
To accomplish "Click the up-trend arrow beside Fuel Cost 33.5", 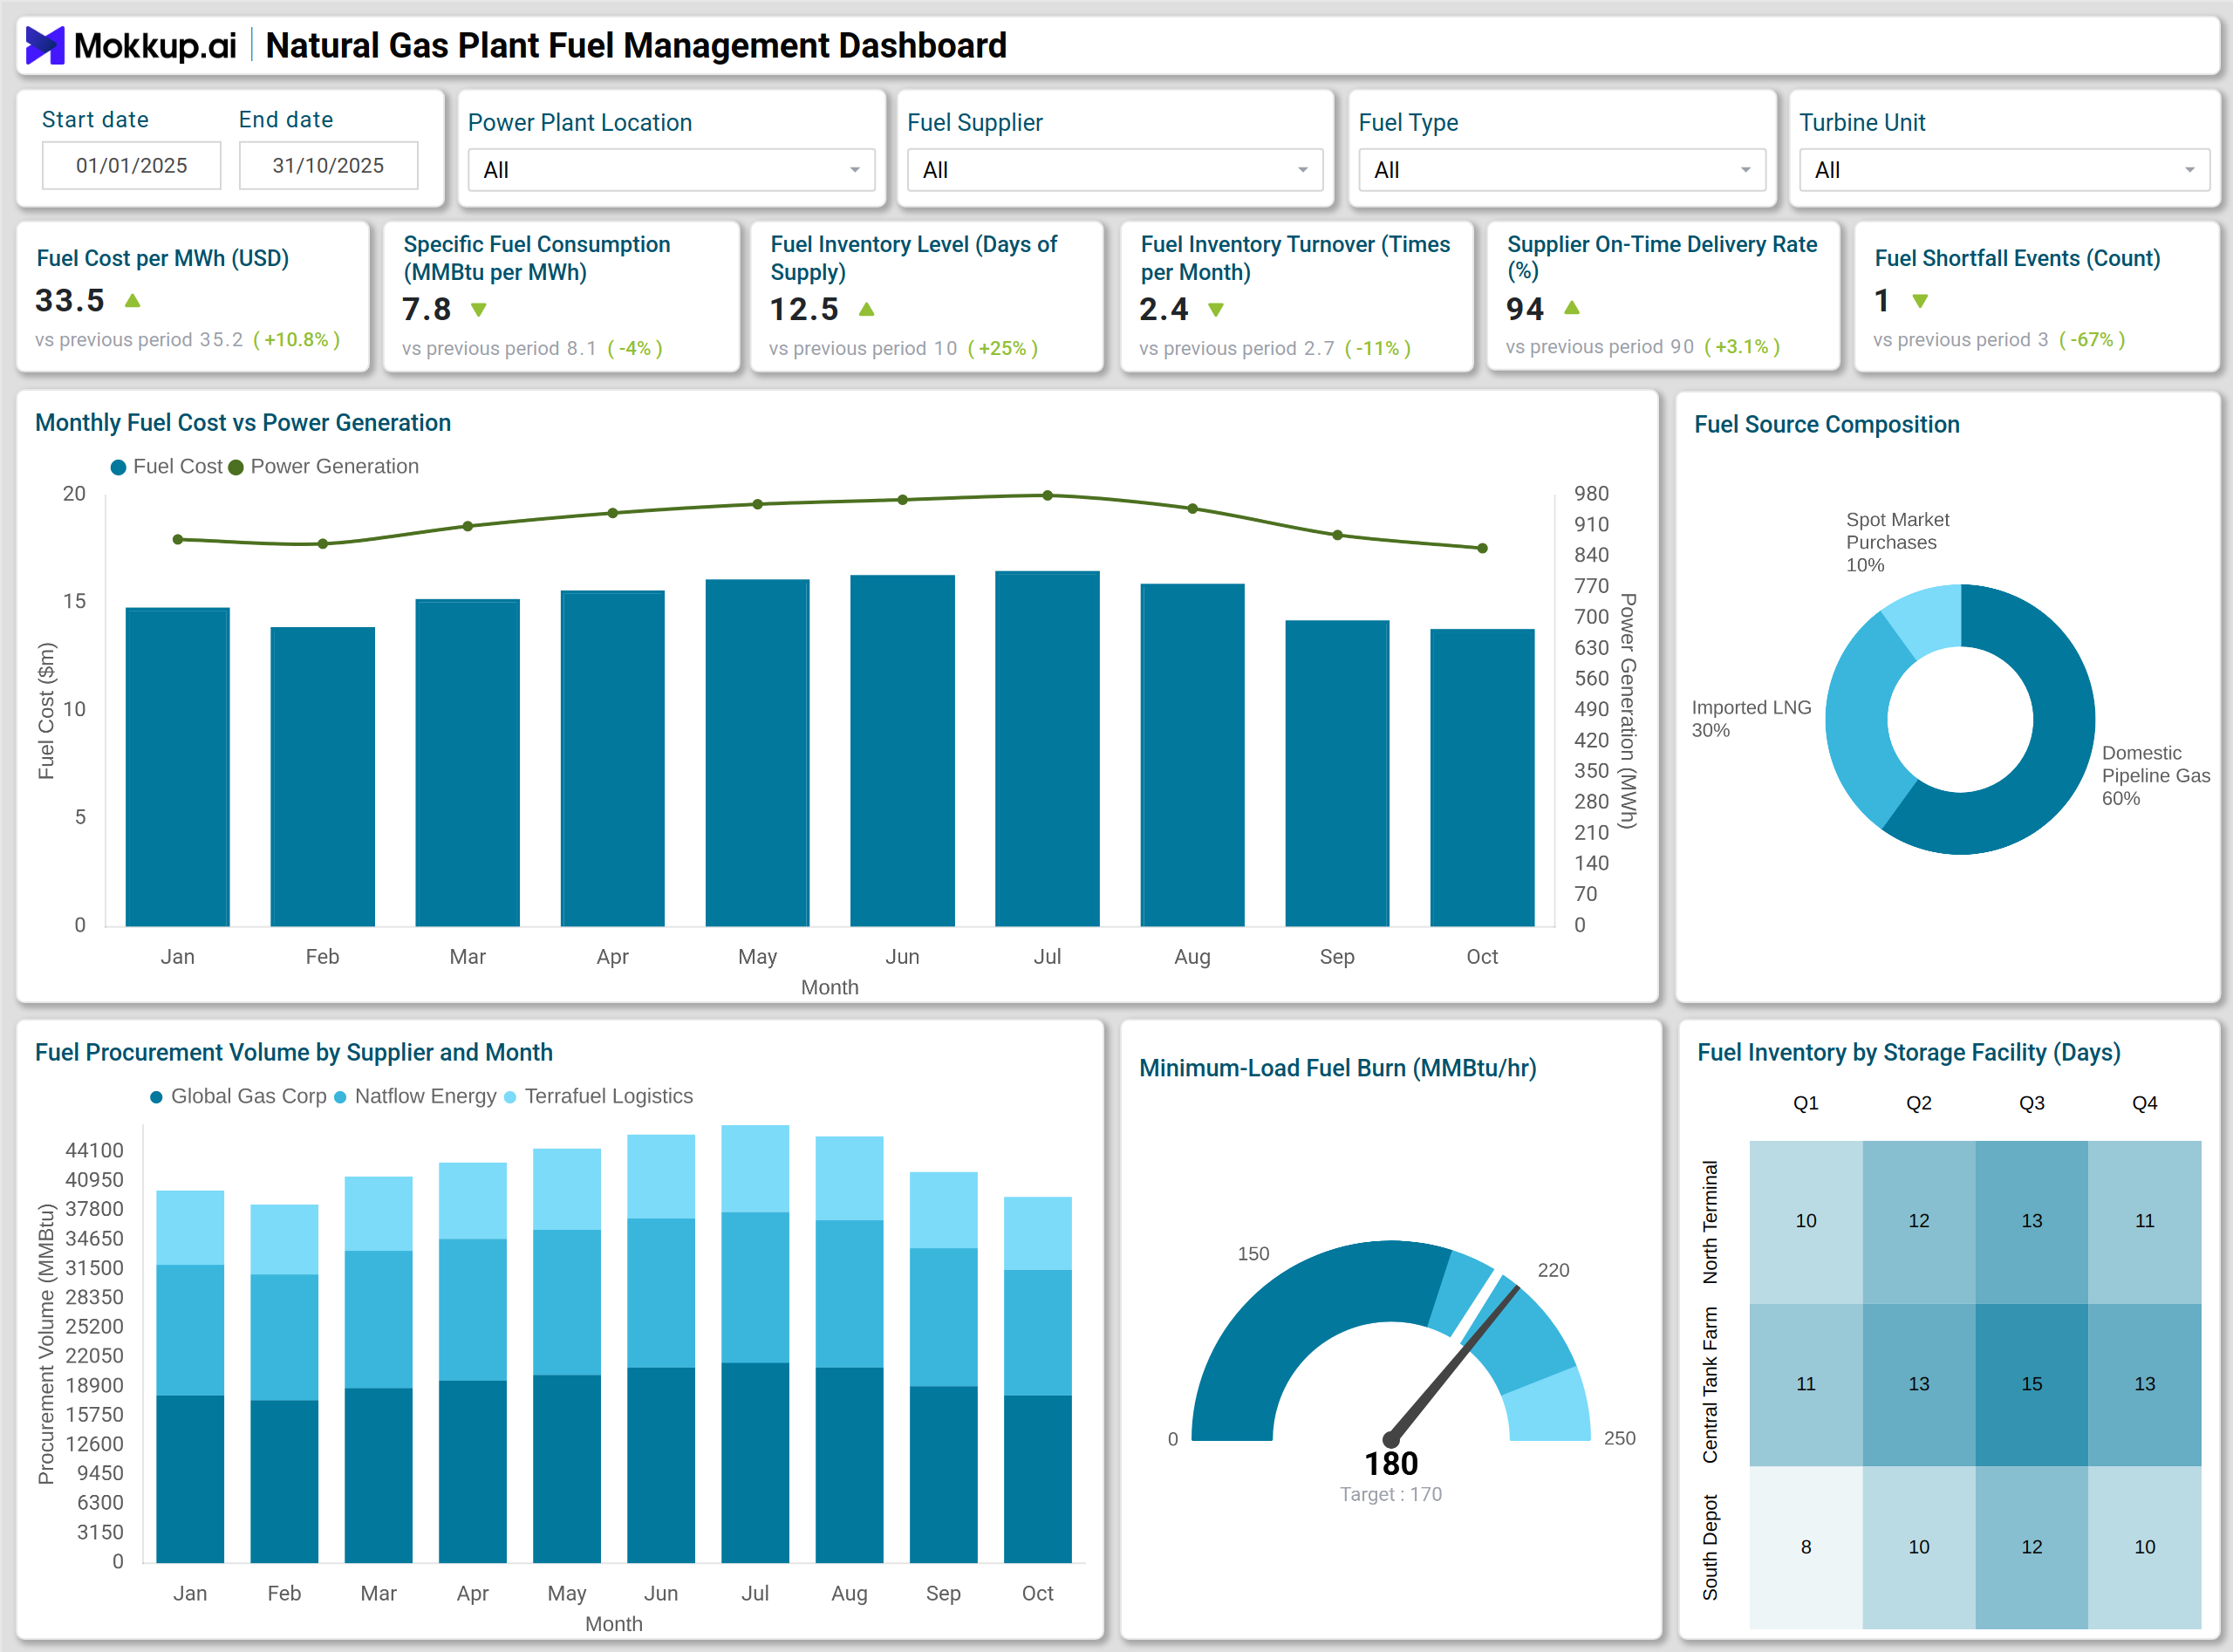I will pos(132,300).
